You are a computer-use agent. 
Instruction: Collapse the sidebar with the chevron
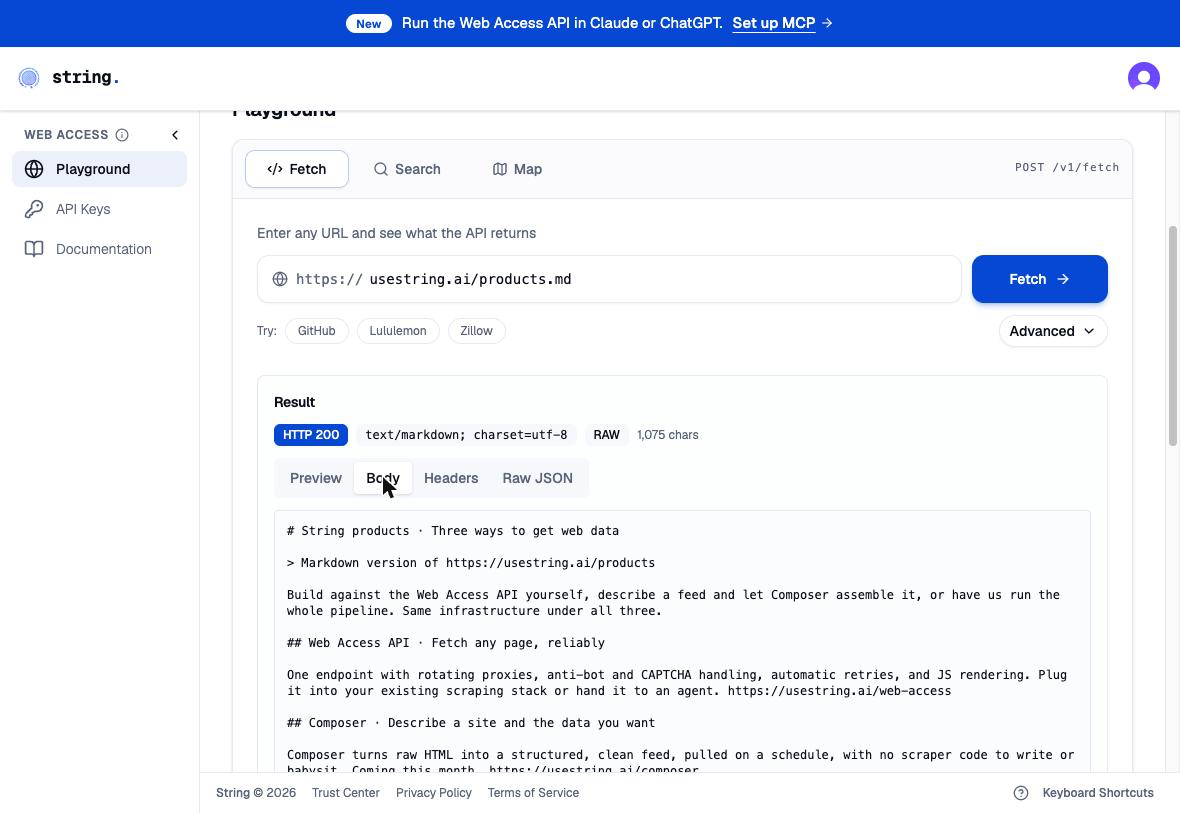[175, 135]
